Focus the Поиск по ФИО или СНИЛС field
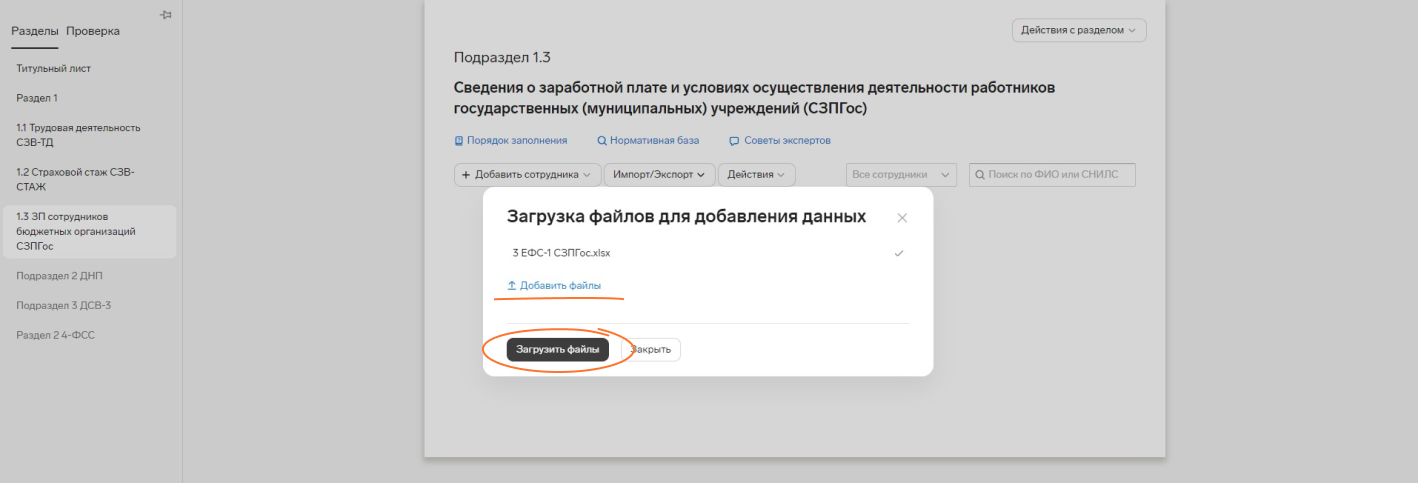The width and height of the screenshot is (1418, 483). click(x=1052, y=175)
